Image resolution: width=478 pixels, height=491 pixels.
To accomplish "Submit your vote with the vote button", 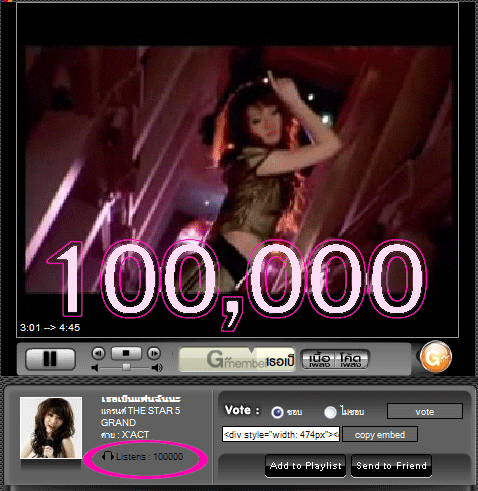I will [425, 411].
